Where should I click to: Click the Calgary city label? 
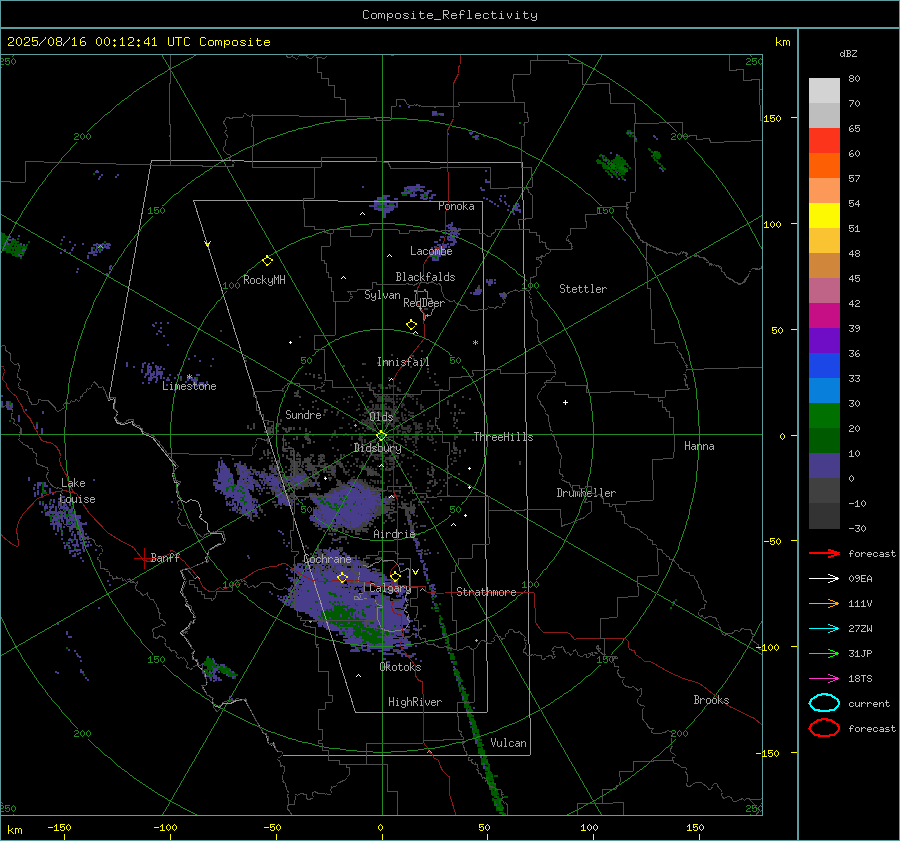coord(390,588)
